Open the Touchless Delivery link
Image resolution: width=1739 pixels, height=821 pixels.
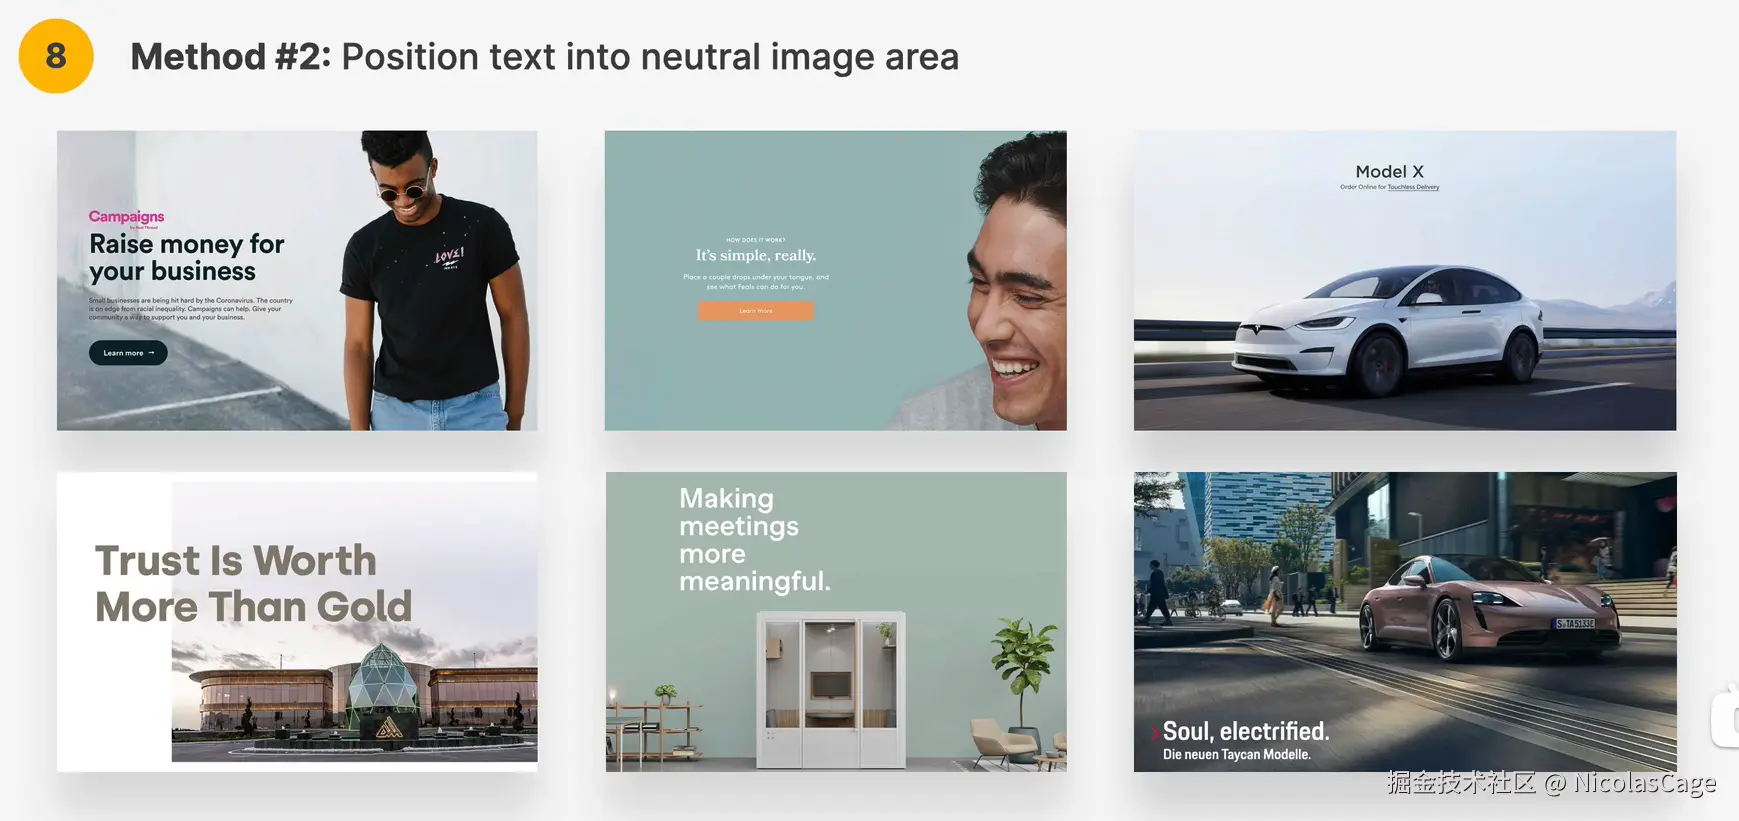(x=1413, y=187)
